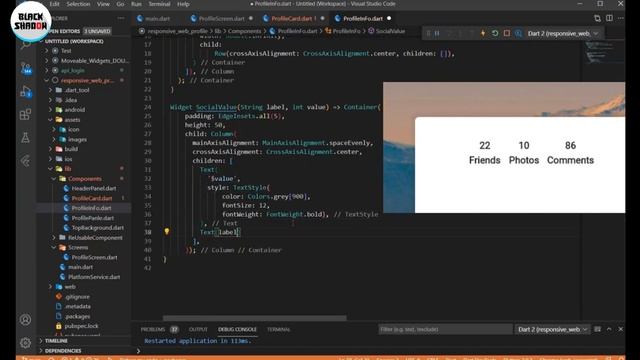This screenshot has width=640, height=360.
Task: Click the code minimap
Action: click(603, 52)
